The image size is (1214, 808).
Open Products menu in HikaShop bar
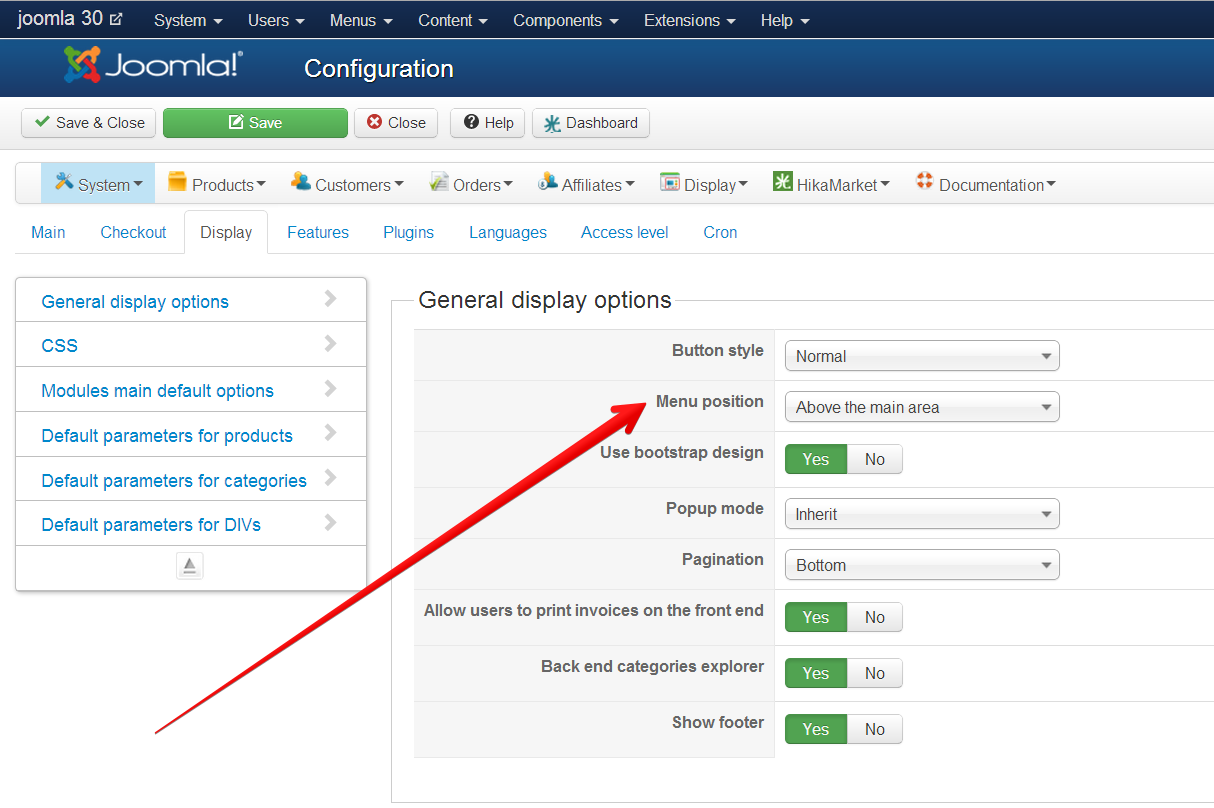point(217,184)
